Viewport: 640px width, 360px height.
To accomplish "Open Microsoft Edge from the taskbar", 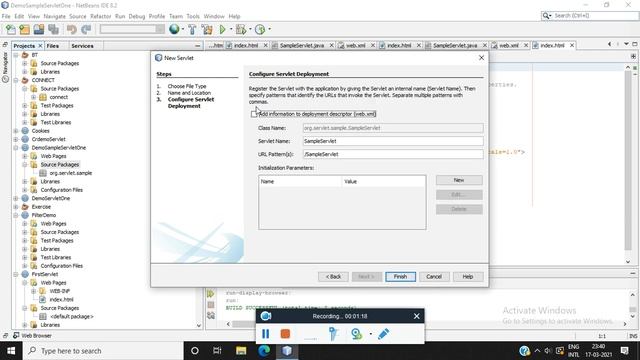I will (x=264, y=351).
